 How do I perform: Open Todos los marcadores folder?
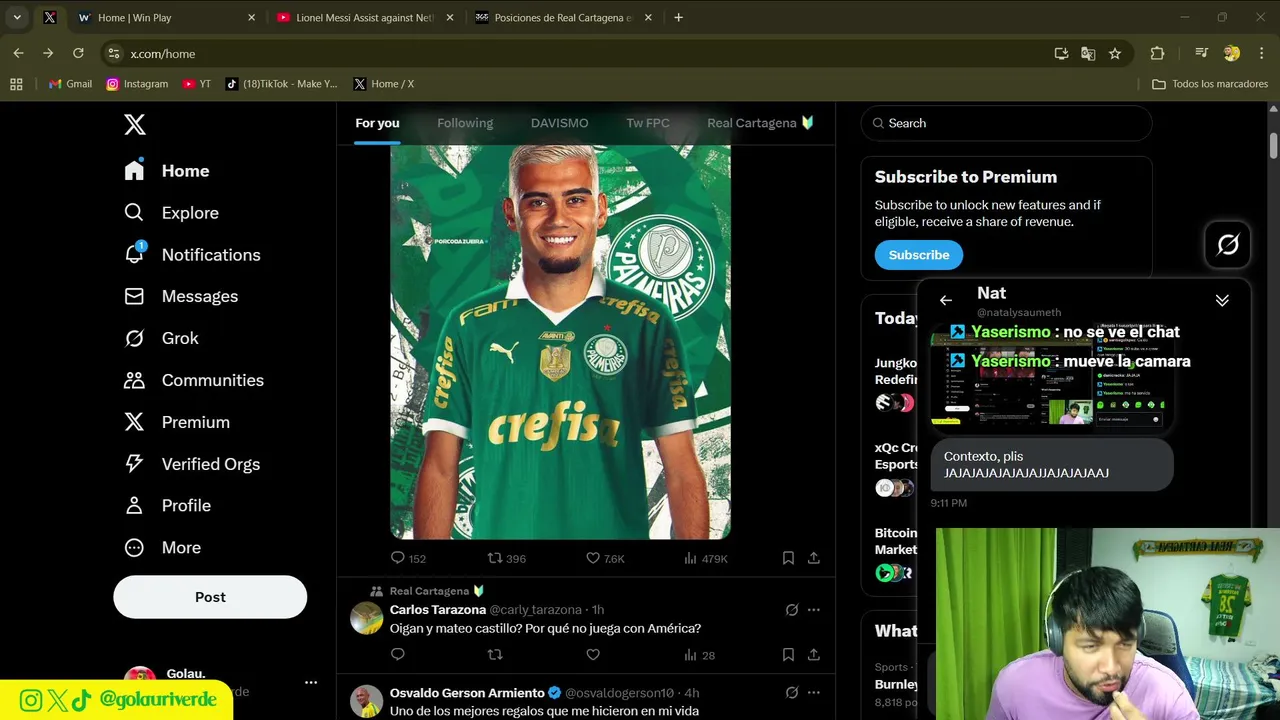coord(1210,84)
